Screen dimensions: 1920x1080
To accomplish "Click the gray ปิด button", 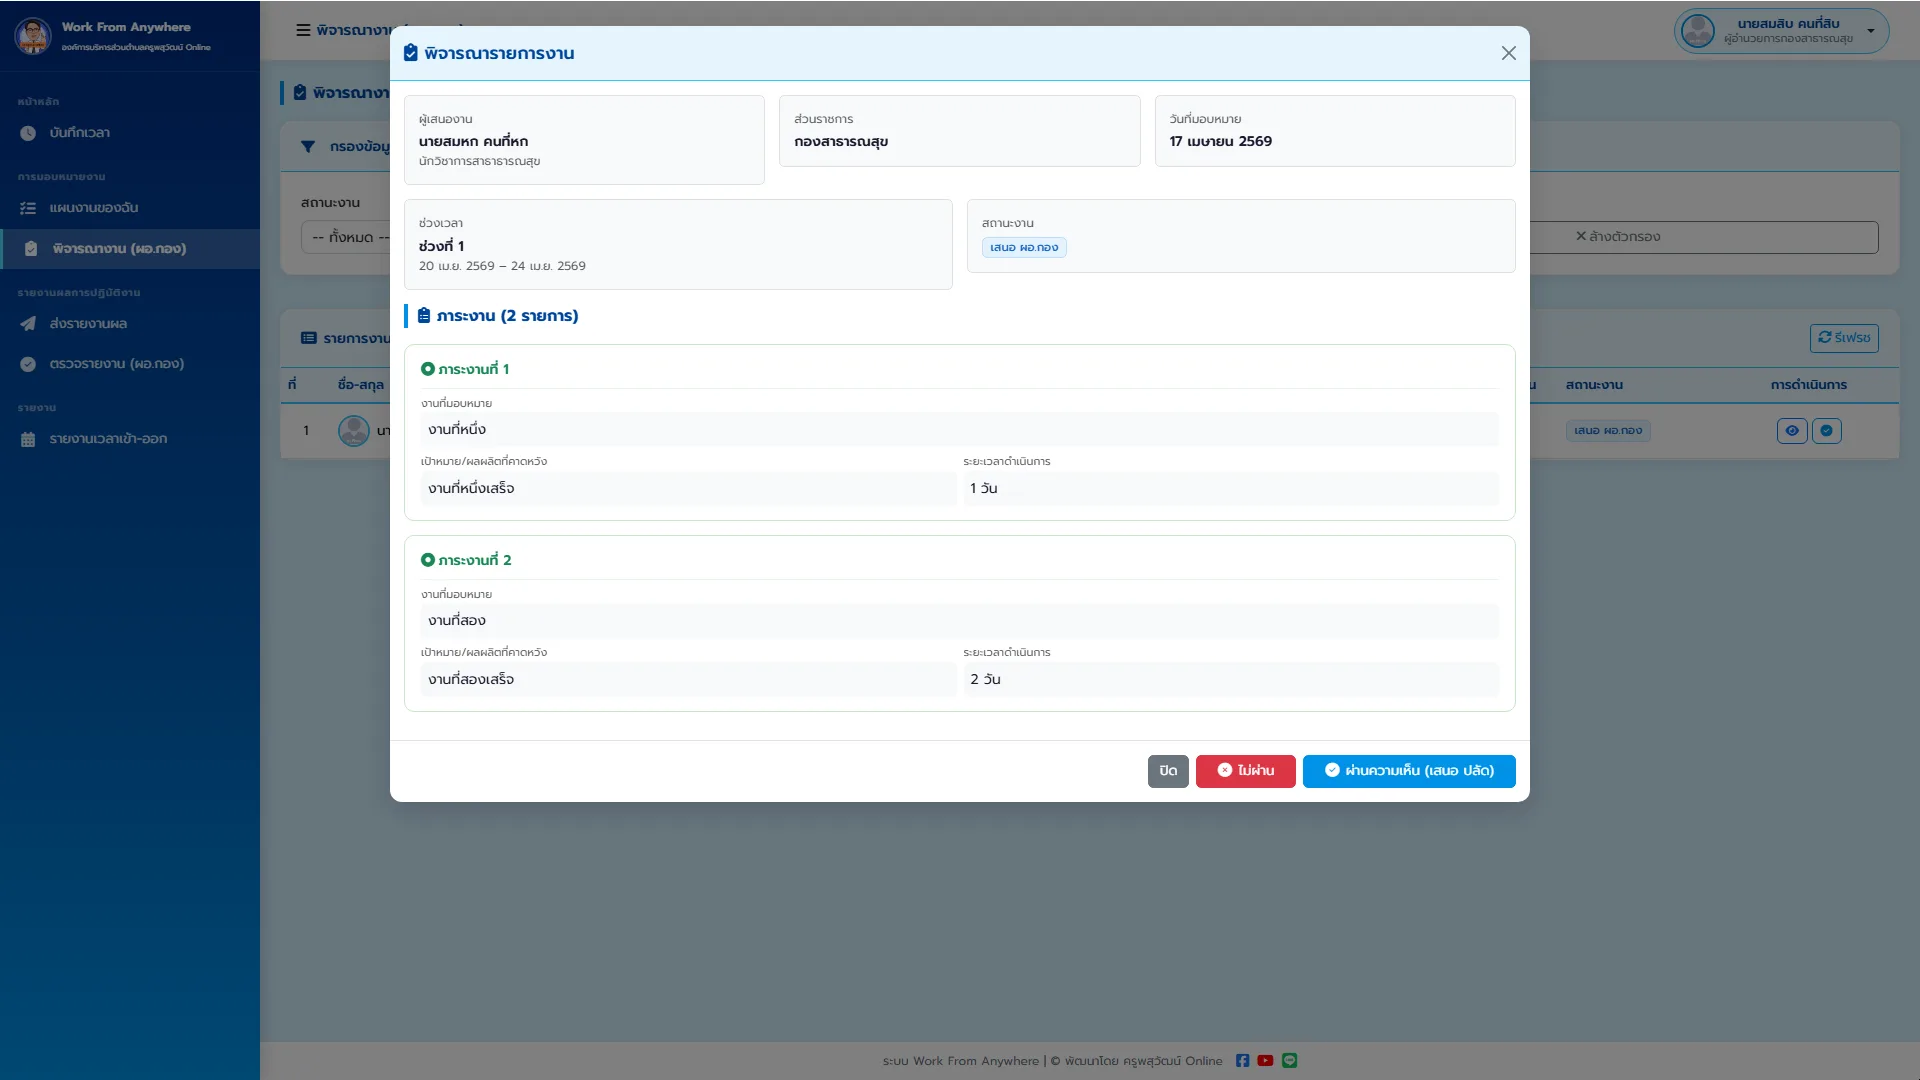I will [1168, 771].
